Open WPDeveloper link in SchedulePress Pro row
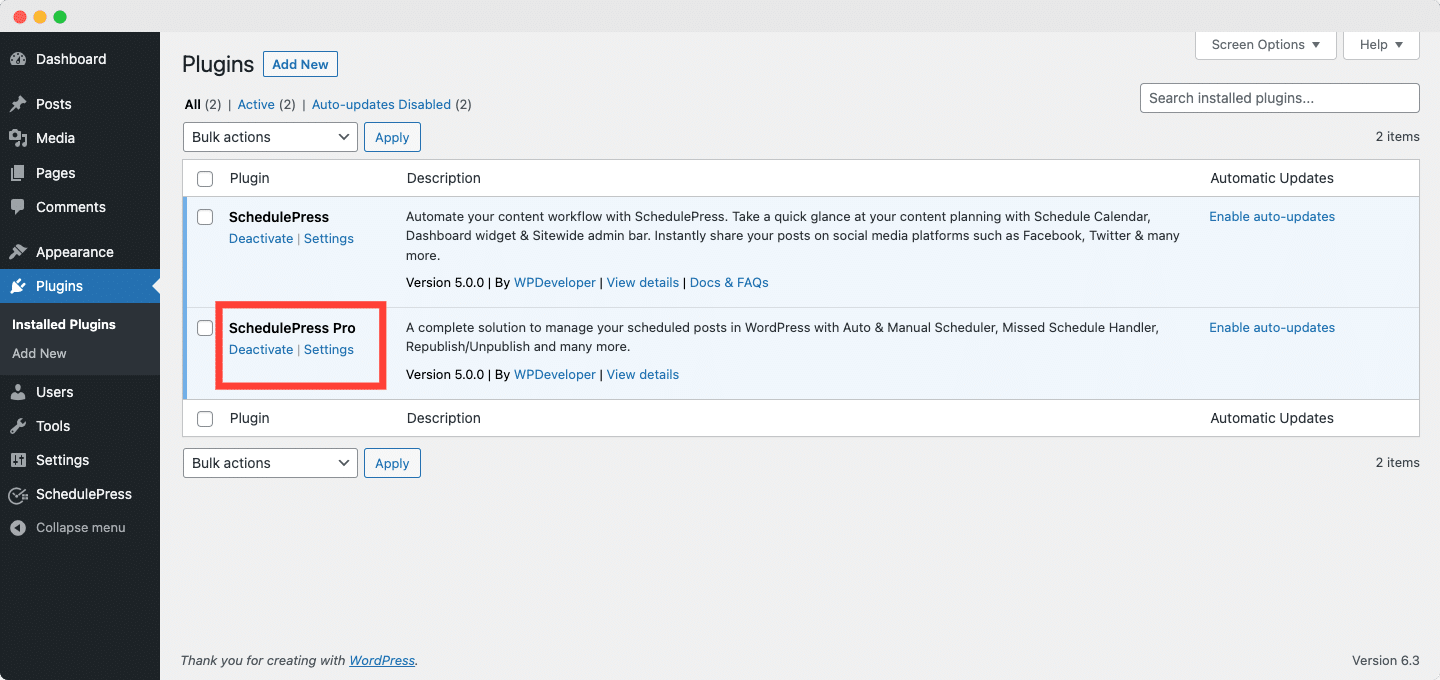Viewport: 1440px width, 680px height. (555, 374)
